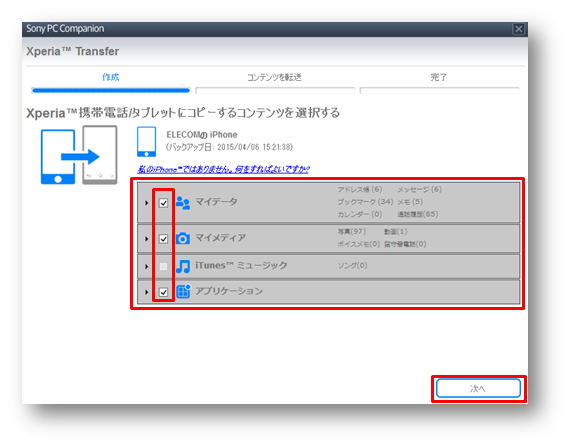Click the バックアップ日 date text
Viewport: 570px width, 446px height.
point(229,147)
